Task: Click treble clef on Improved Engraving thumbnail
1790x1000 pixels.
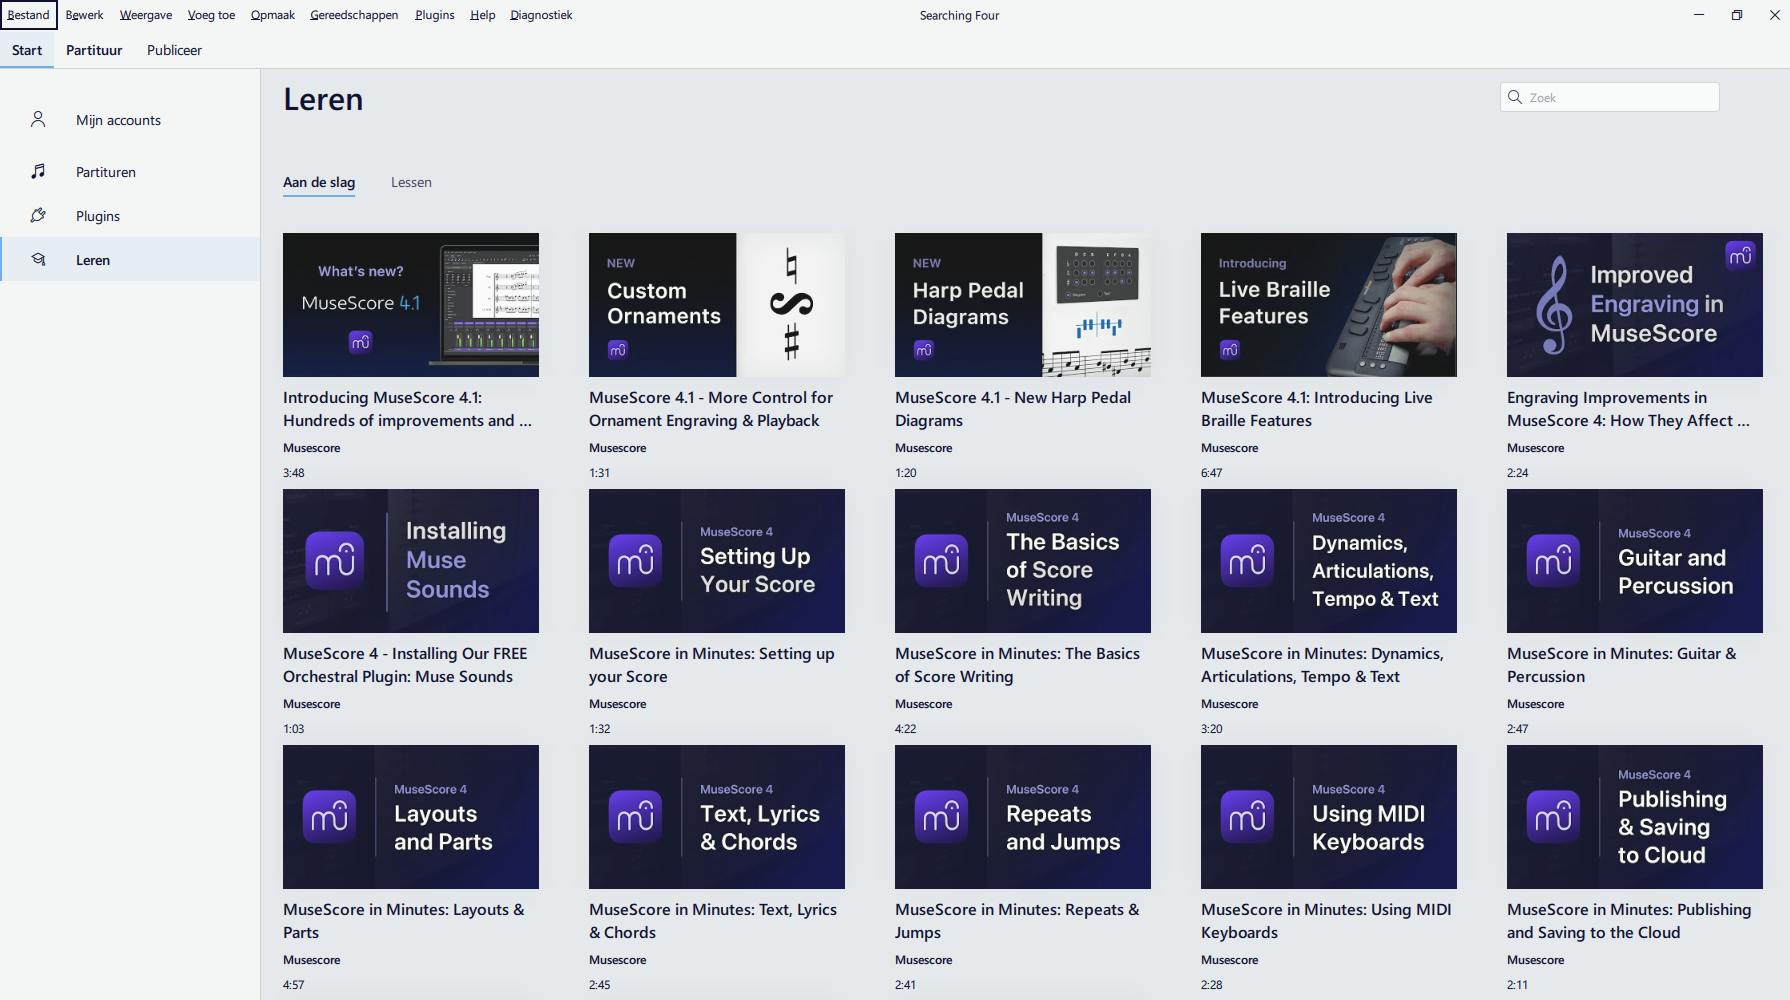Action: coord(1553,305)
